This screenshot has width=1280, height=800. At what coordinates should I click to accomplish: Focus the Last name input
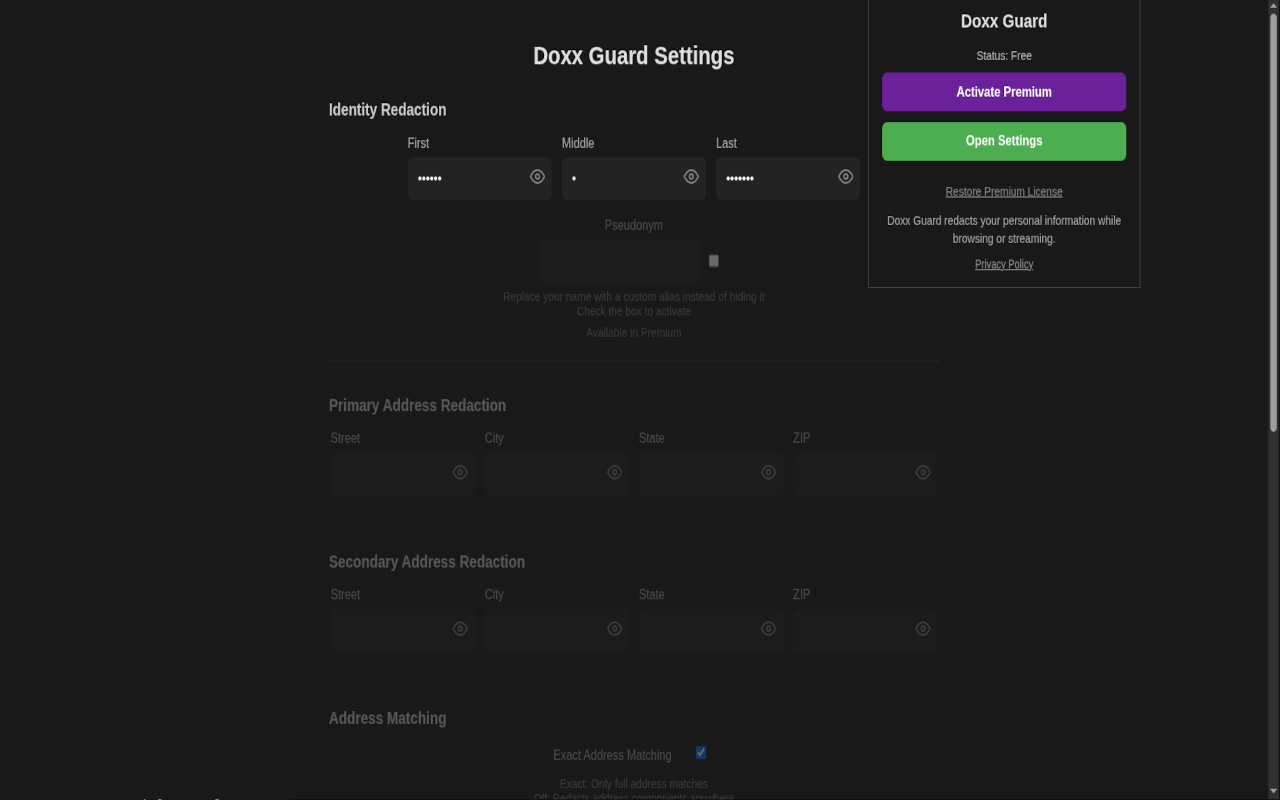pos(787,178)
